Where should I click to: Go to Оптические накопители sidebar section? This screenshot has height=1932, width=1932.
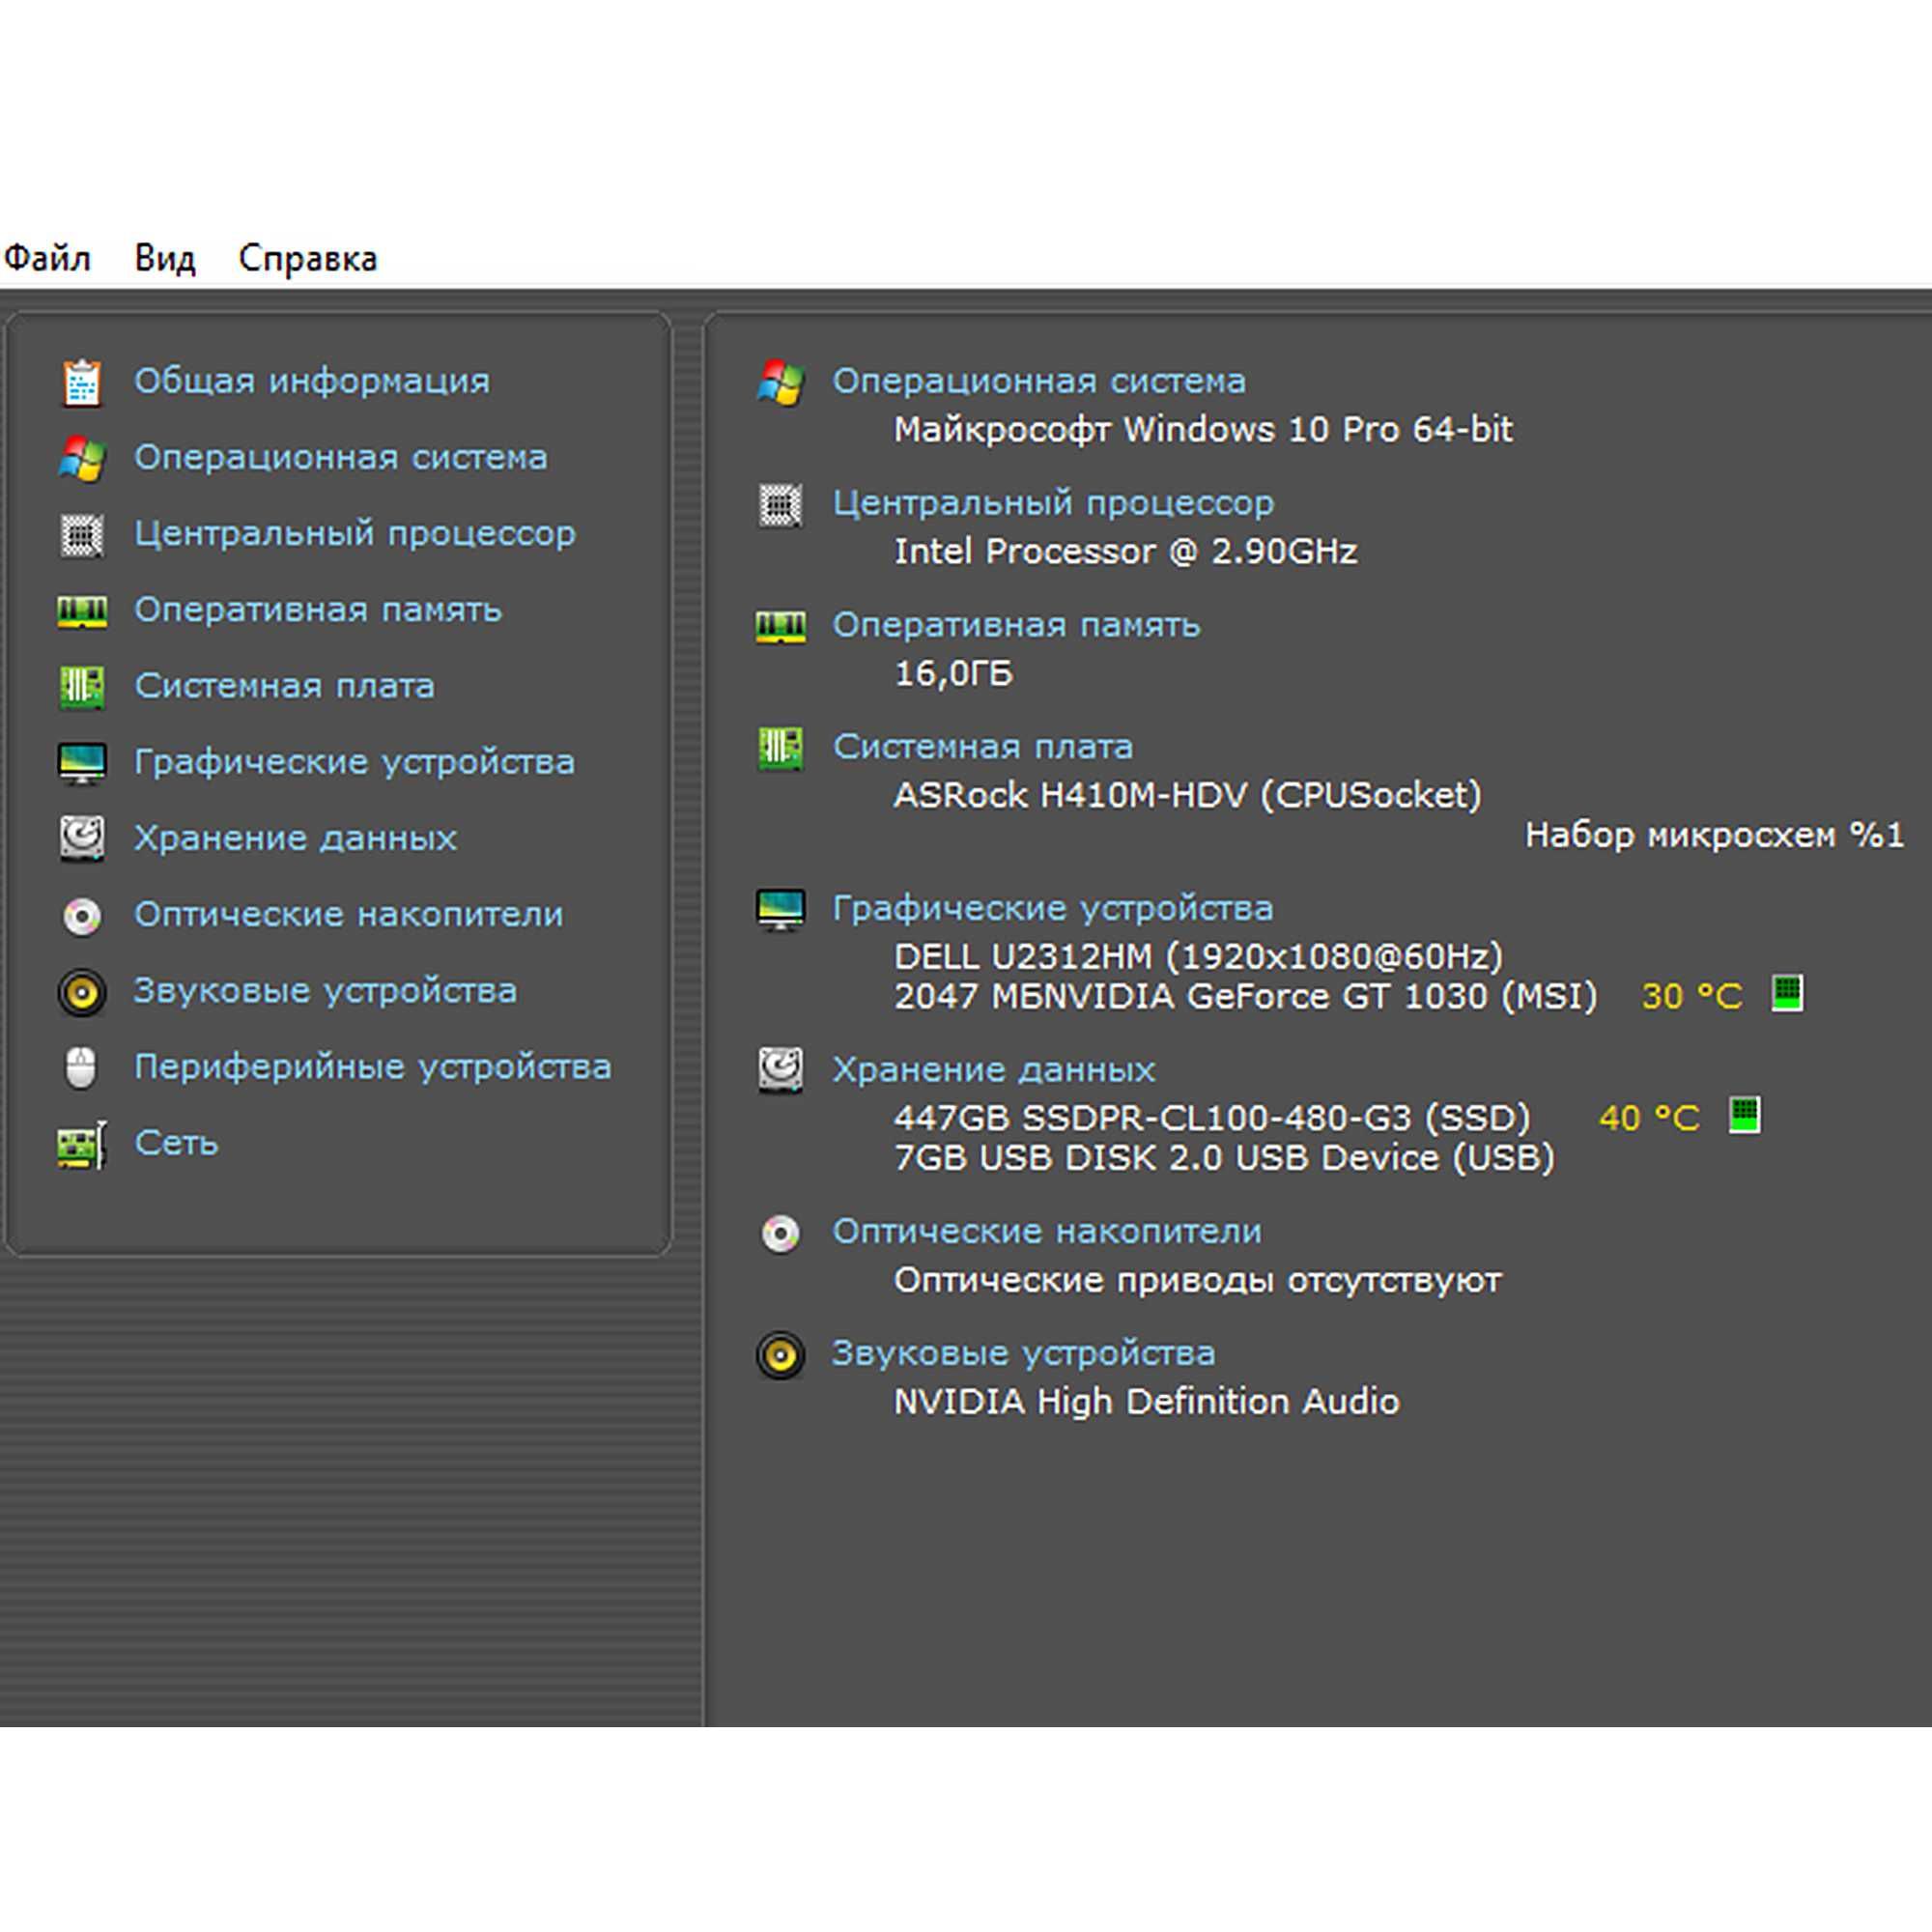coord(349,914)
